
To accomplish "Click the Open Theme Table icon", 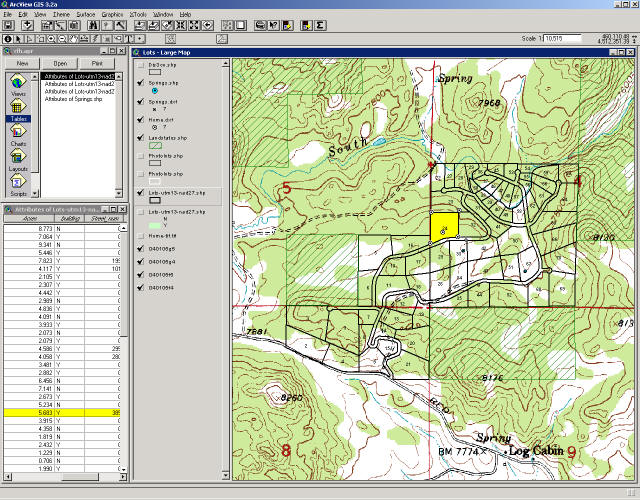I will 74,26.
